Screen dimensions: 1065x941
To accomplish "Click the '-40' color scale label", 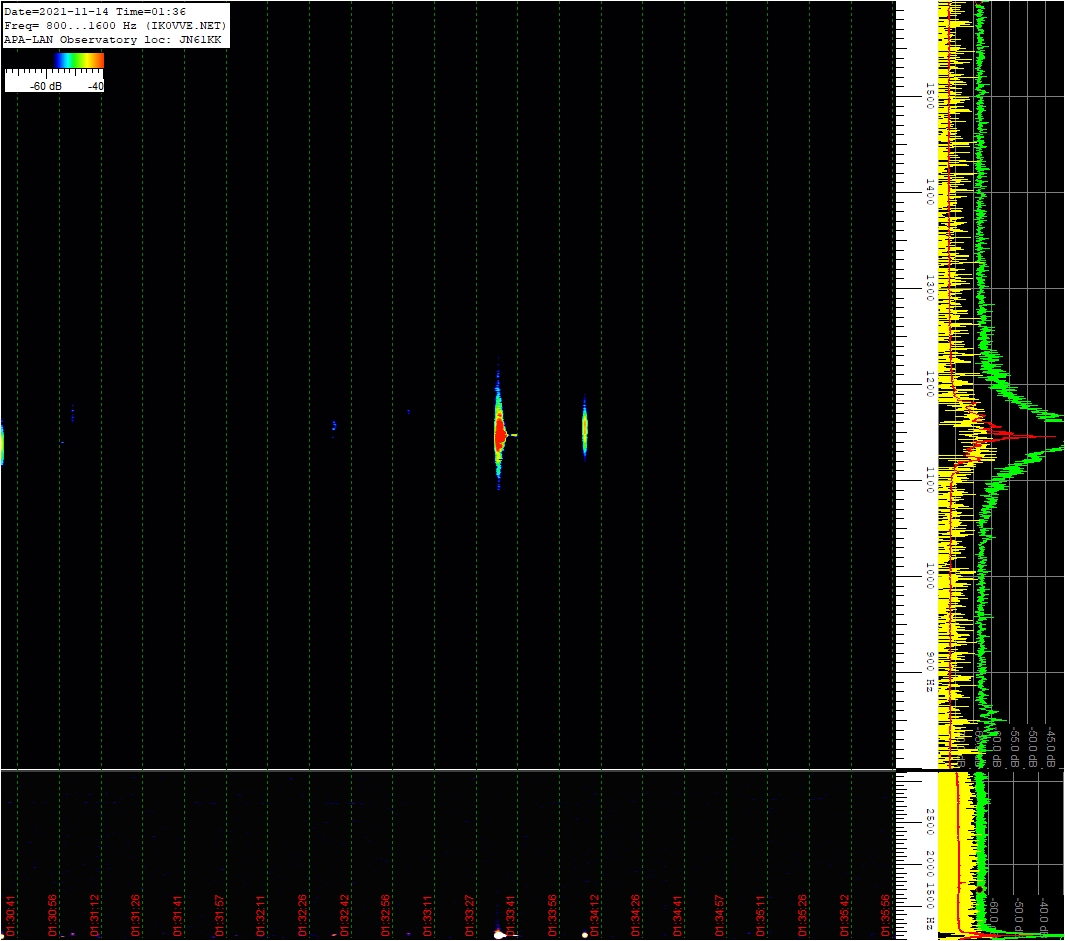I will point(96,86).
